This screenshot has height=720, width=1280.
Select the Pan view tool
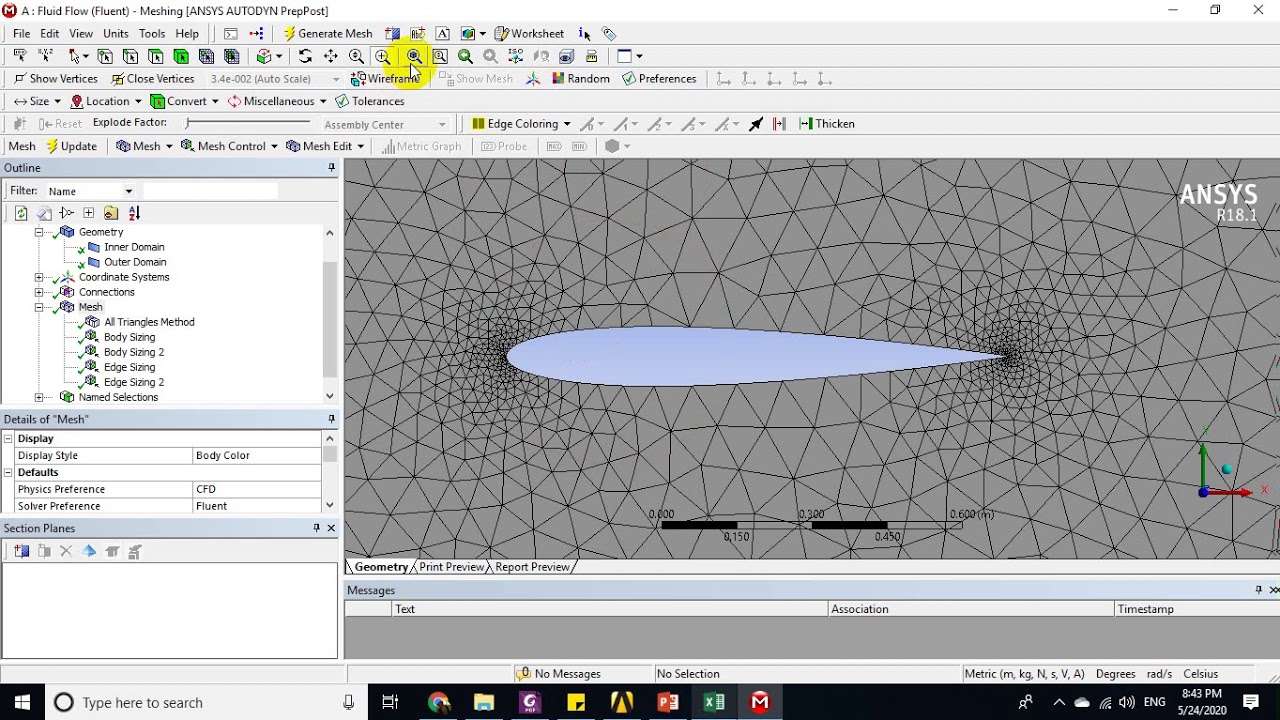tap(331, 56)
